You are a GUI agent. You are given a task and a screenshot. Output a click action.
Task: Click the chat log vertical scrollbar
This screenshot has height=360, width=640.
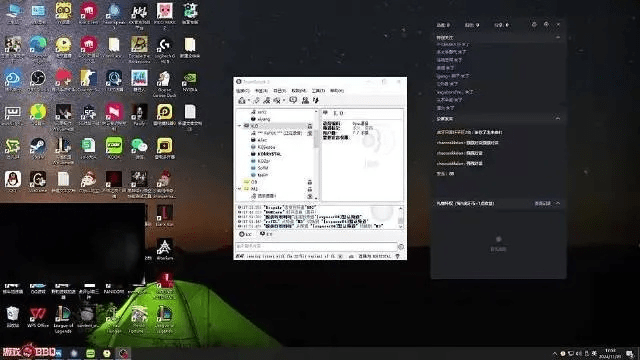(400, 218)
